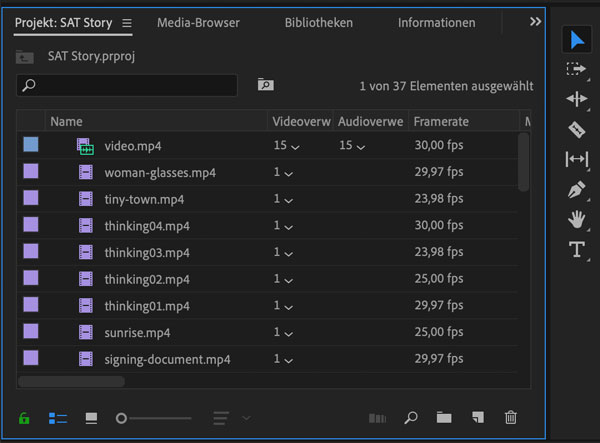The height and width of the screenshot is (443, 600).
Task: Switch to the Media-Browser tab
Action: tap(198, 23)
